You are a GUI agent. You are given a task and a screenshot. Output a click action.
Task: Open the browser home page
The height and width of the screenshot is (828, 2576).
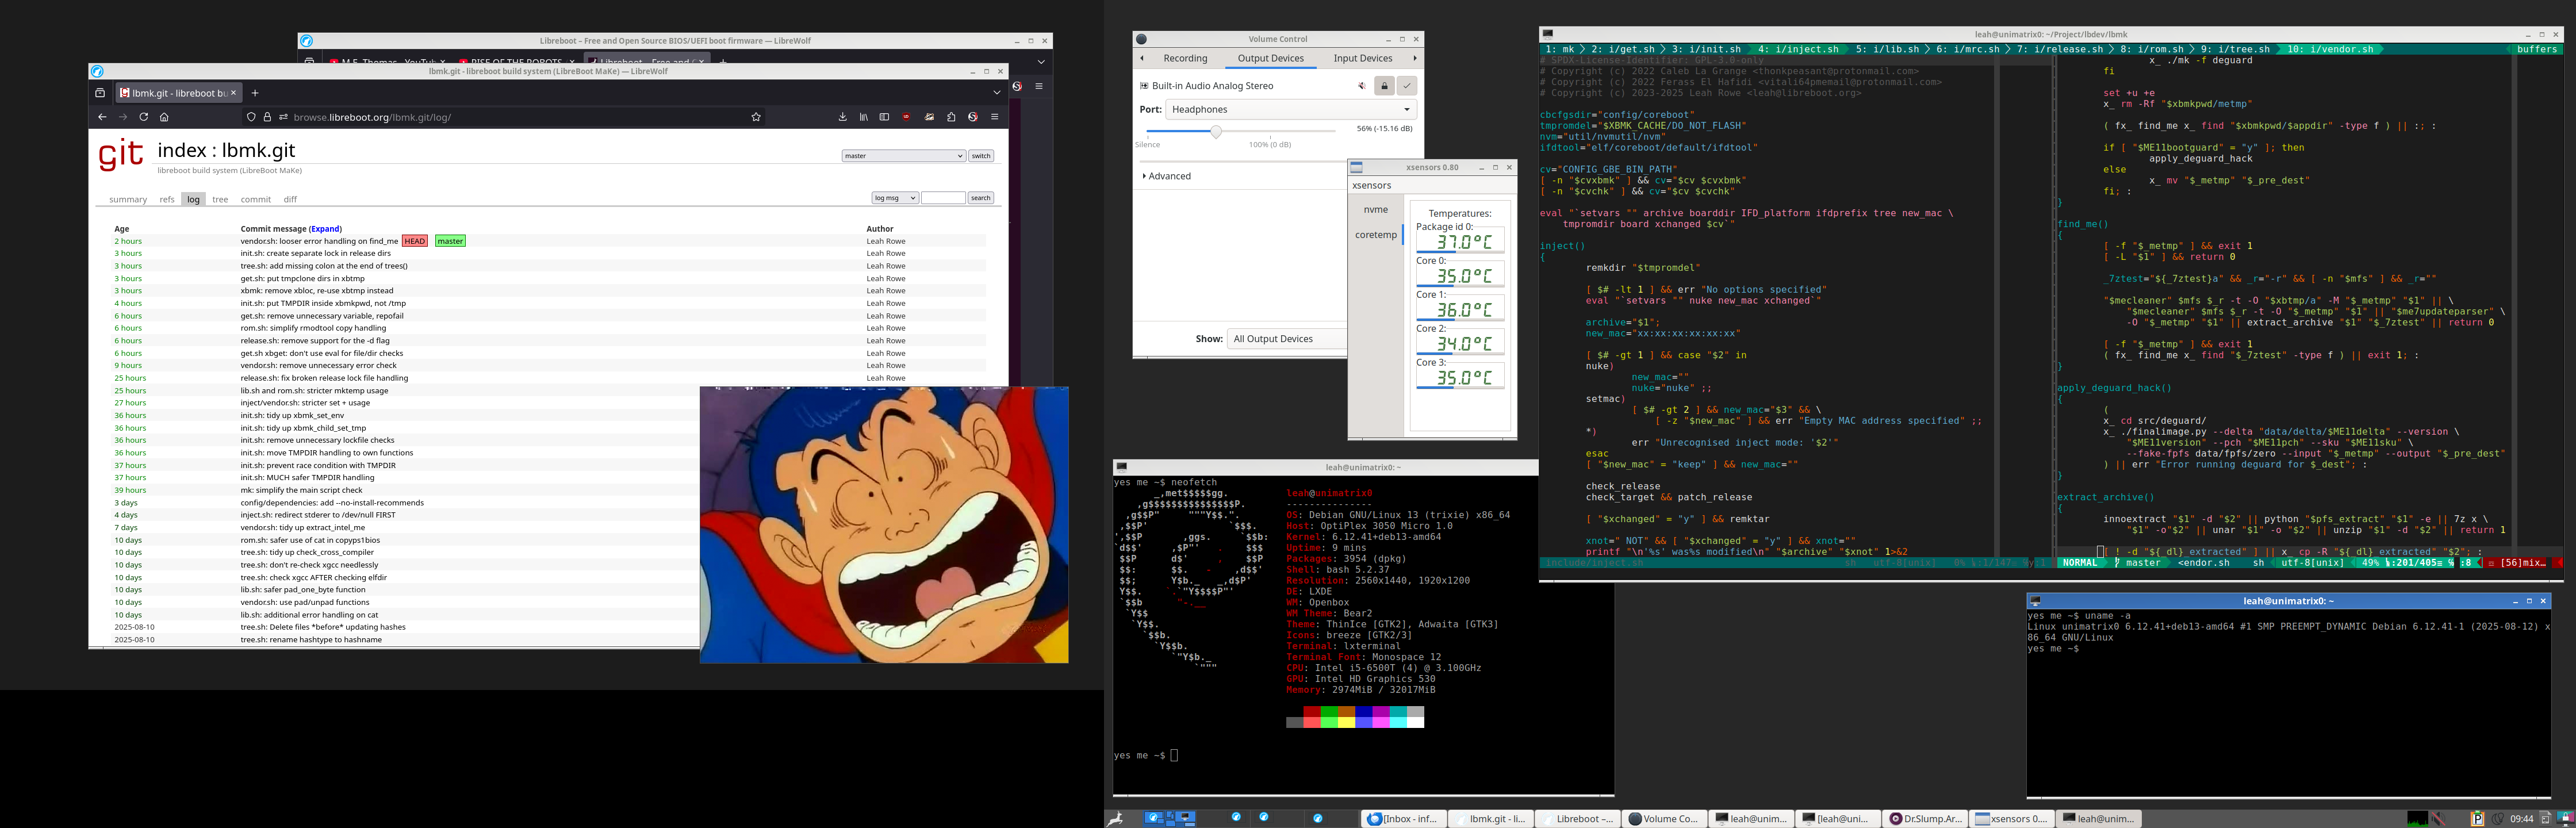164,117
